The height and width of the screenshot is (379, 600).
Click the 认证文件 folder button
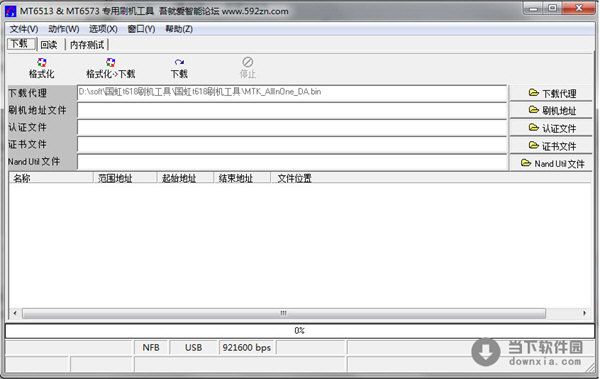coord(551,128)
